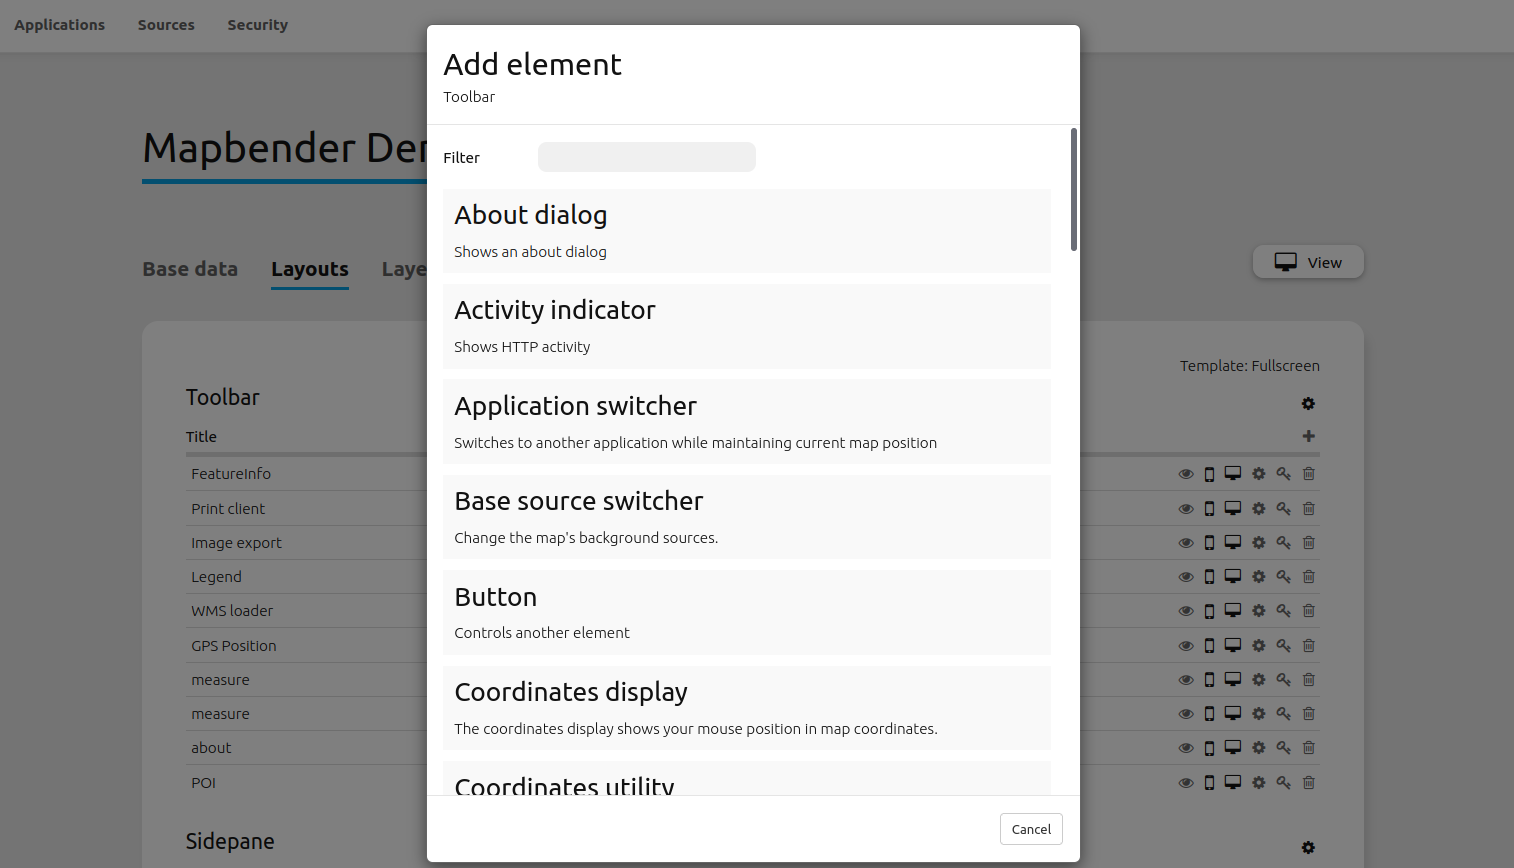Open the Toolbar region gear settings

[1308, 404]
